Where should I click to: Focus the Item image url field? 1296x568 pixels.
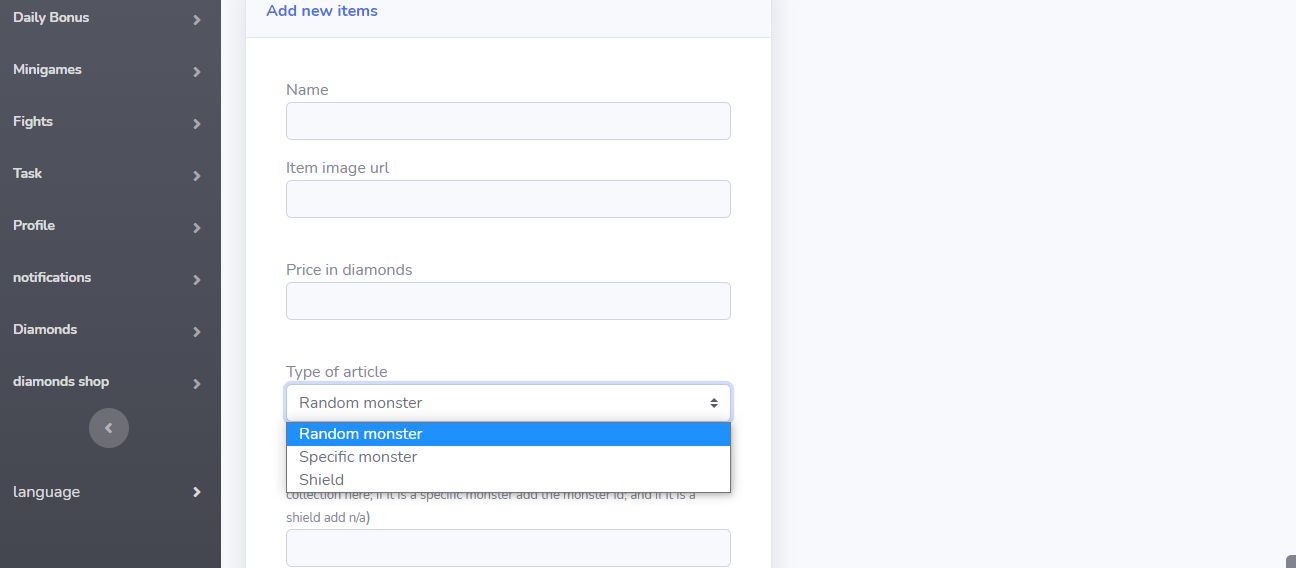[x=508, y=199]
